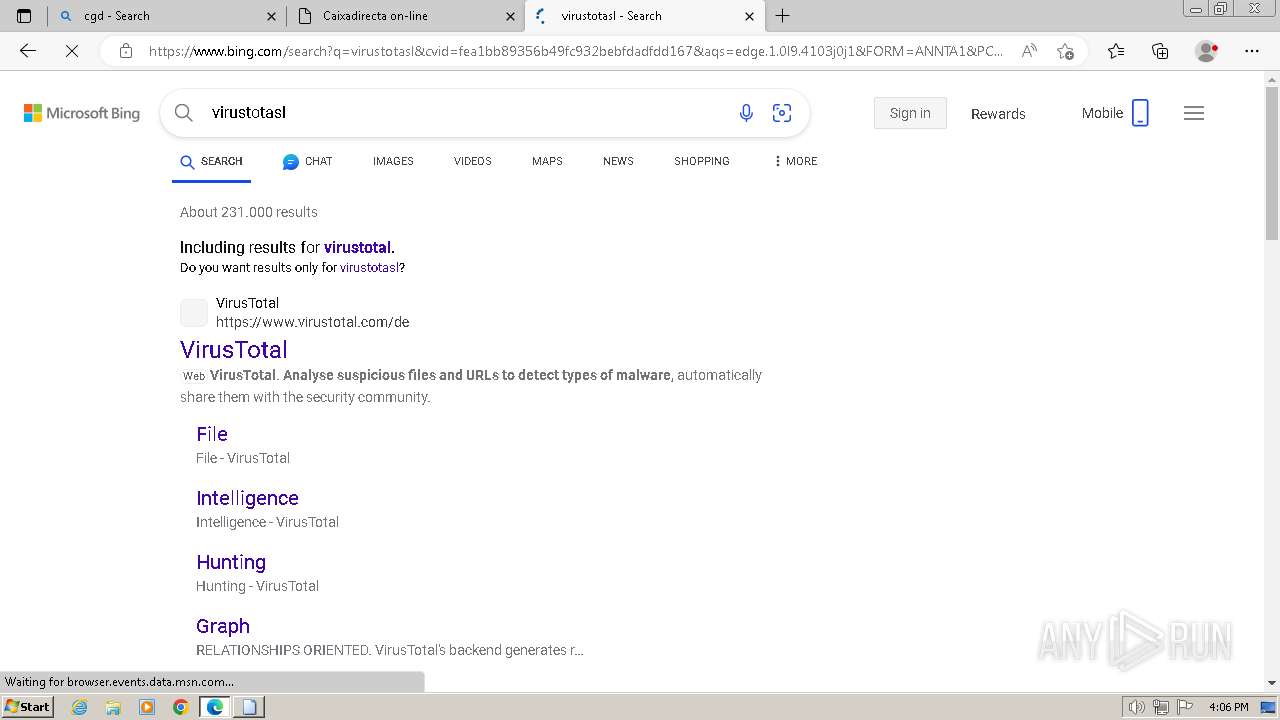Switch to the CHAT tab
The width and height of the screenshot is (1280, 720).
coord(307,161)
